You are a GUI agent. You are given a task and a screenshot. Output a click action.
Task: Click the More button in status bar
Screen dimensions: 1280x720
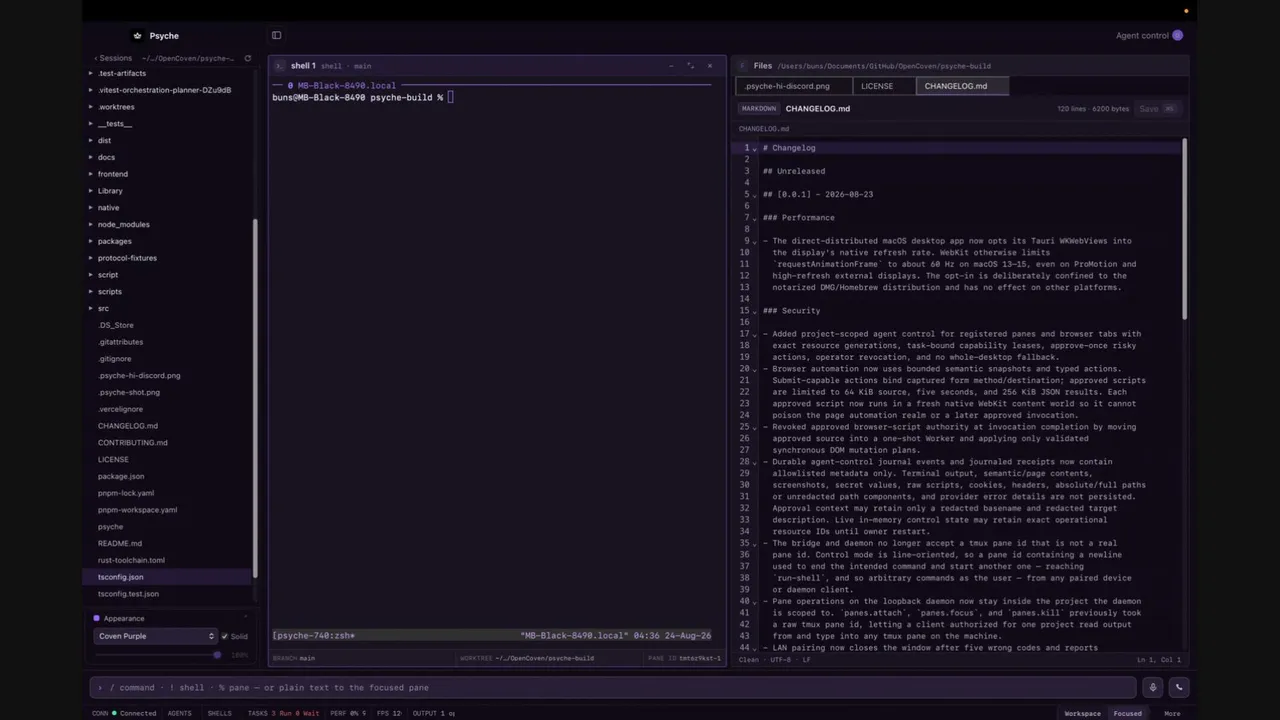click(x=1172, y=713)
